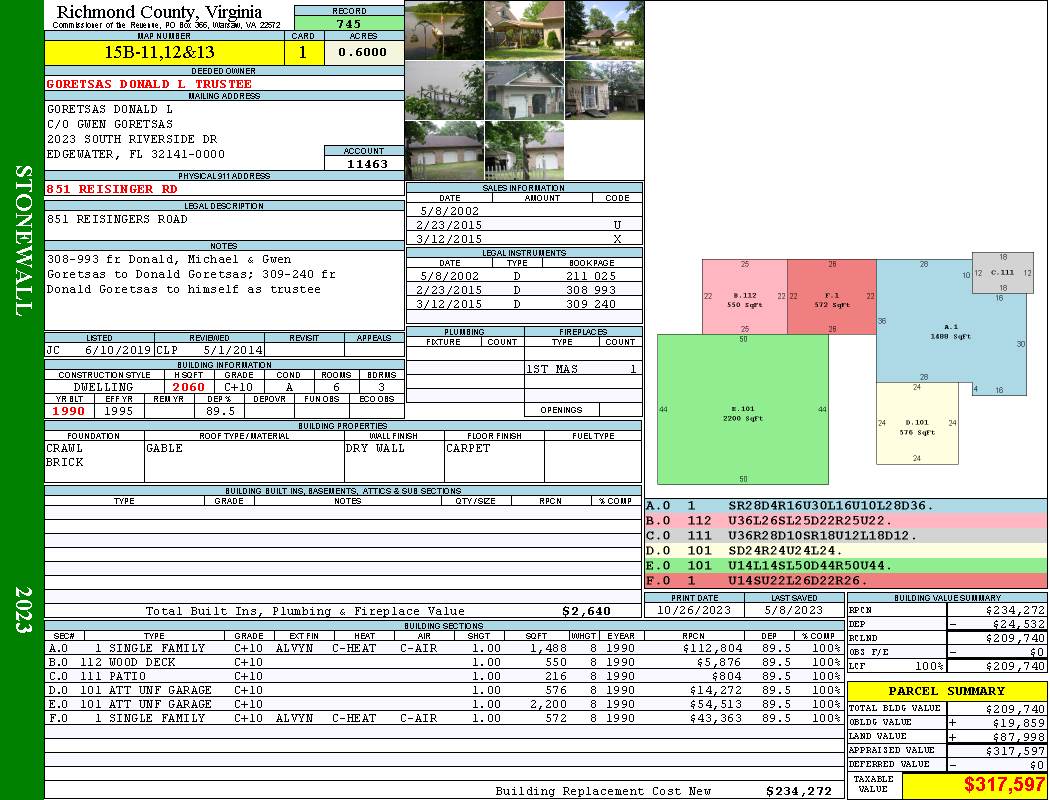Click the roof type GABLE
Screen dimensions: 1050x800
165,448
